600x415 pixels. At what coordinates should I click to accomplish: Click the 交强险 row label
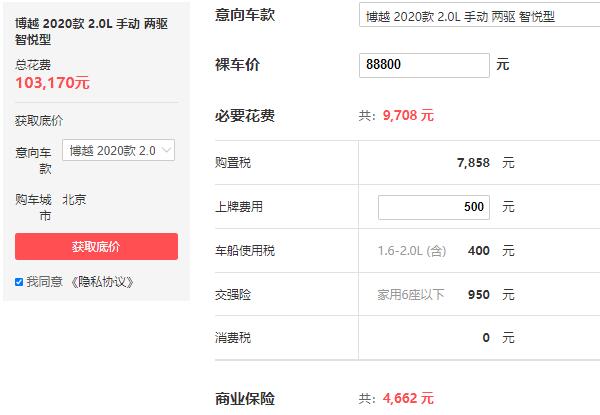[x=233, y=294]
